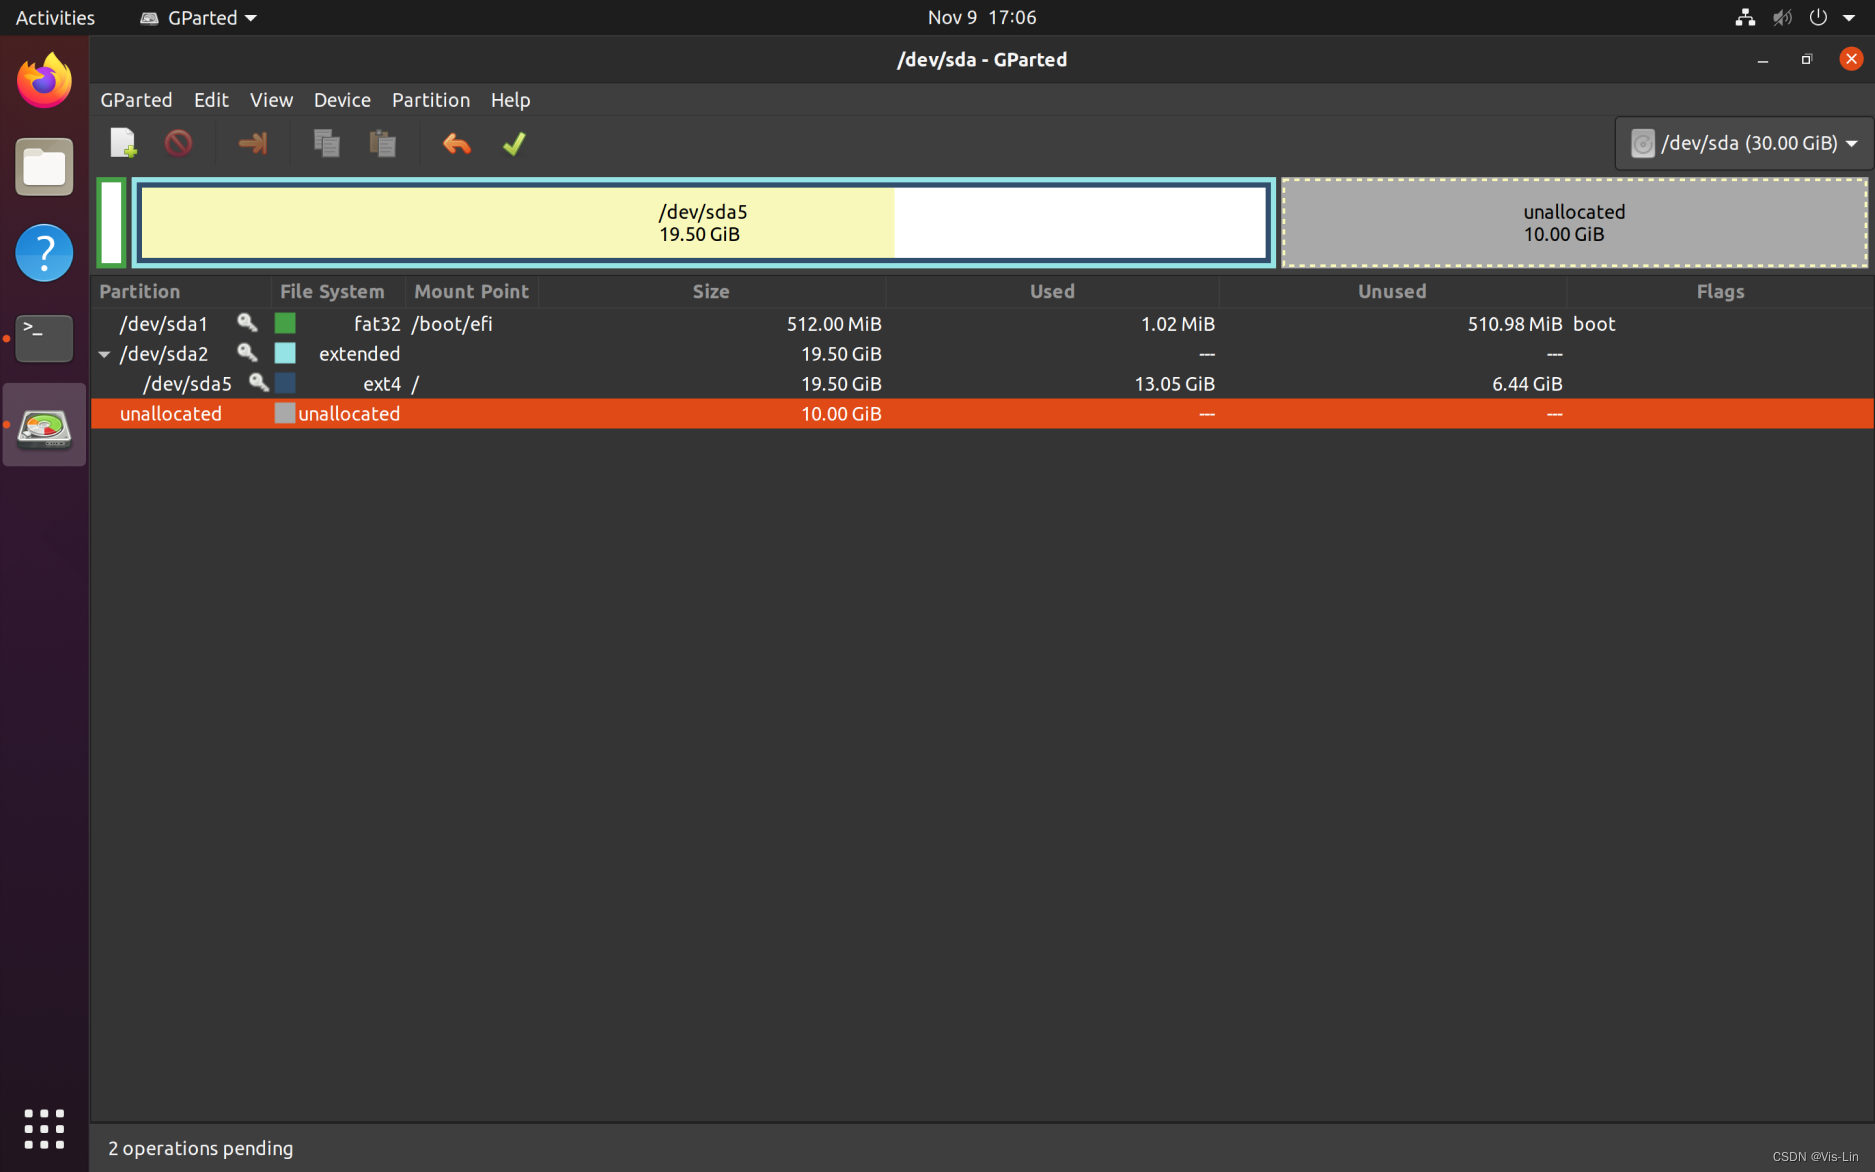Open the Edit menu
The height and width of the screenshot is (1172, 1875).
[211, 99]
